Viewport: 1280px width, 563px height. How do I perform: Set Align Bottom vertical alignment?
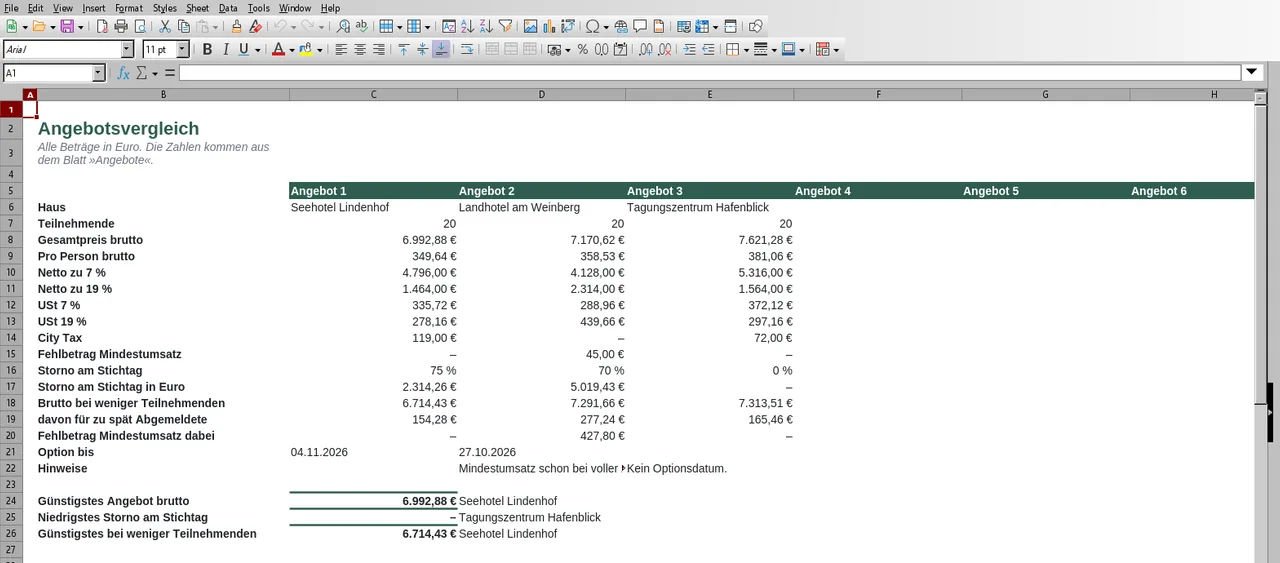pos(441,49)
